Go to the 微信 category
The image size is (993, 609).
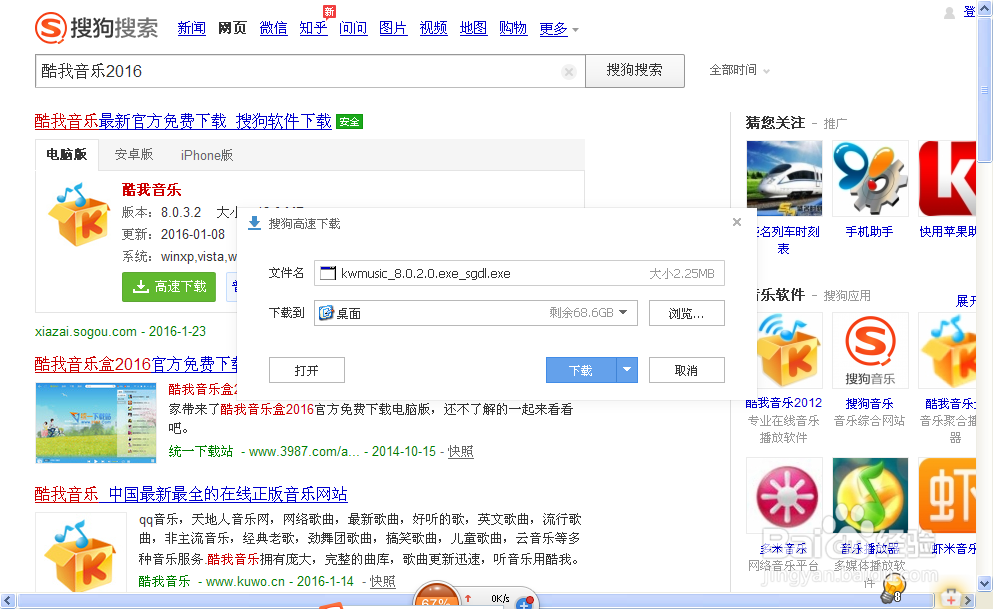coord(273,28)
